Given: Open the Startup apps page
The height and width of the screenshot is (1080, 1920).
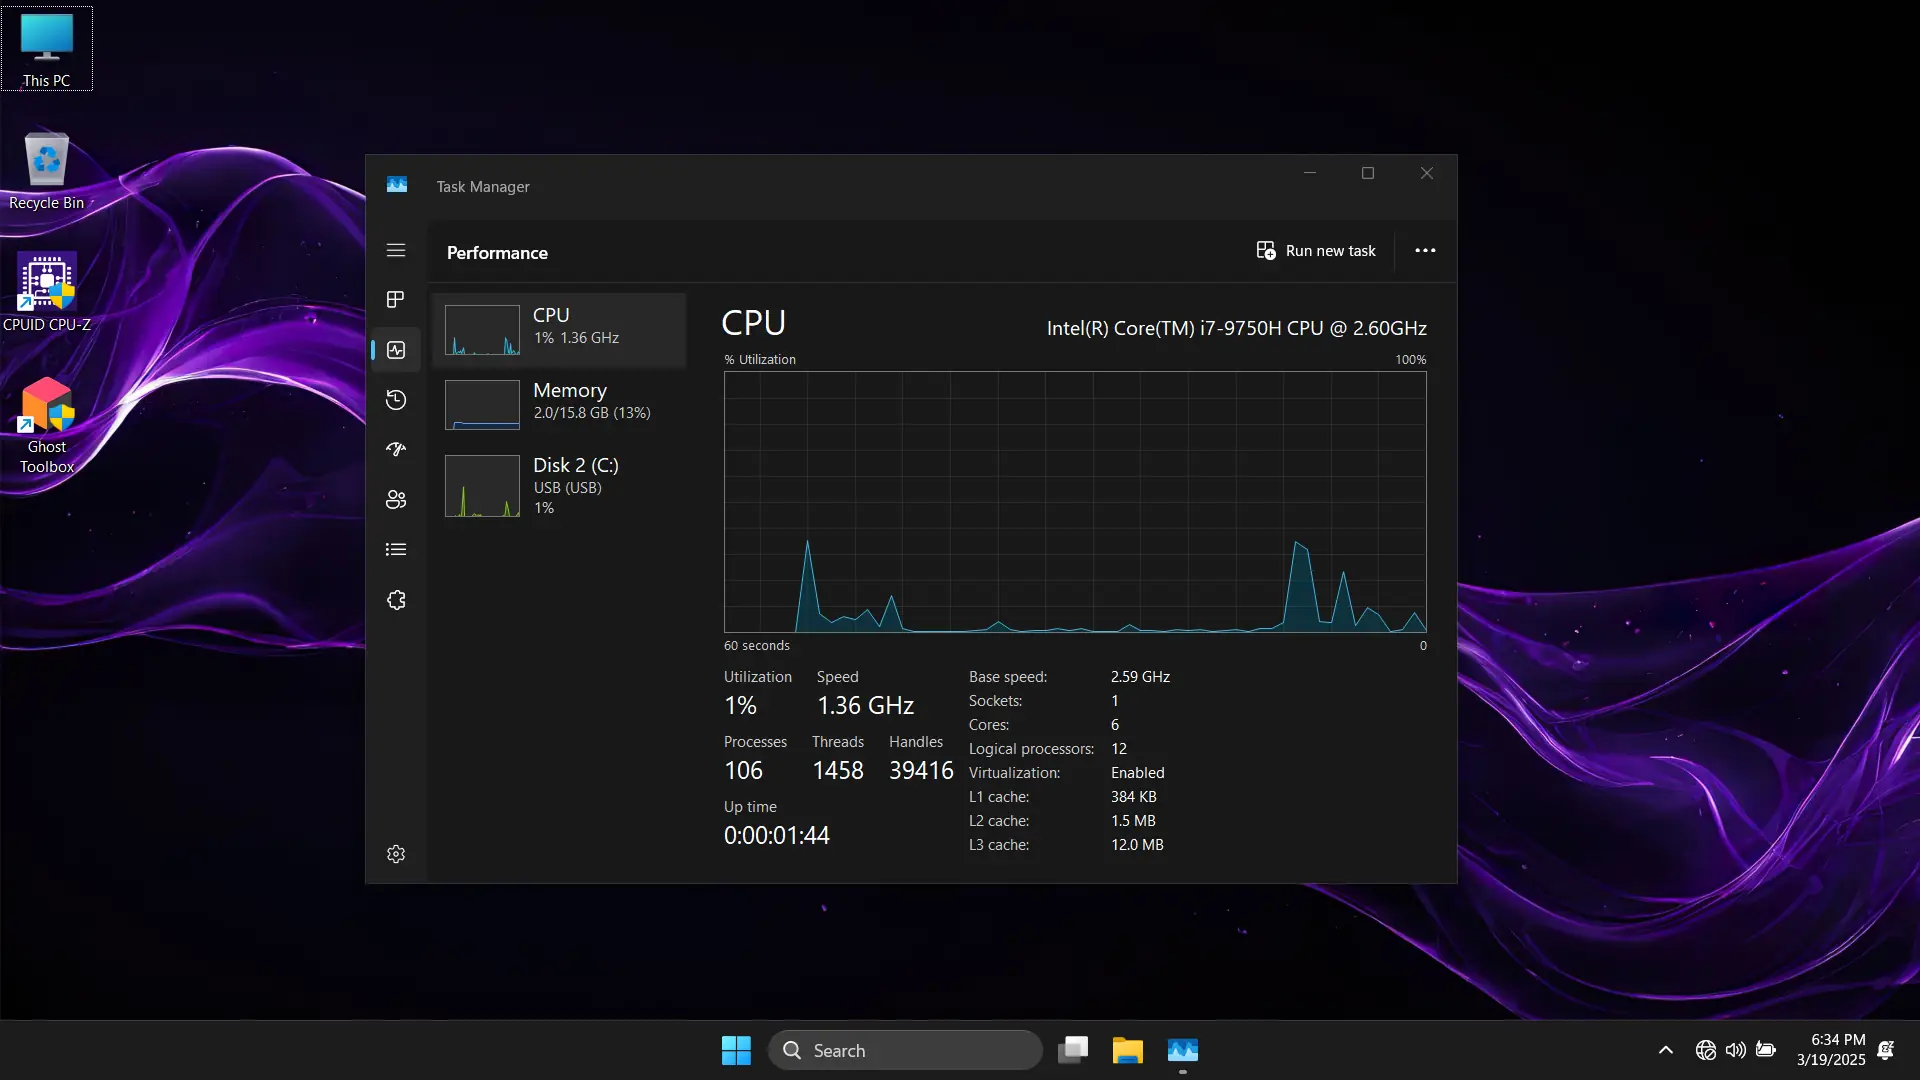Looking at the screenshot, I should pyautogui.click(x=396, y=449).
